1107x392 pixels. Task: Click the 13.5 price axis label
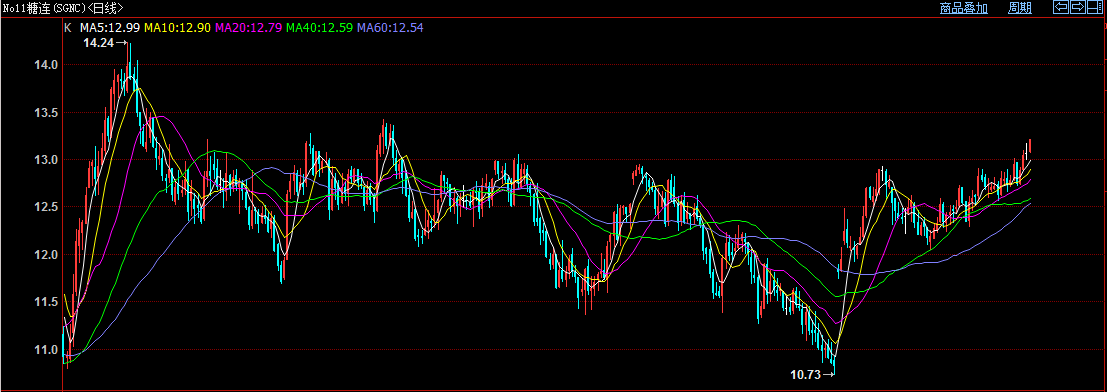tap(47, 112)
